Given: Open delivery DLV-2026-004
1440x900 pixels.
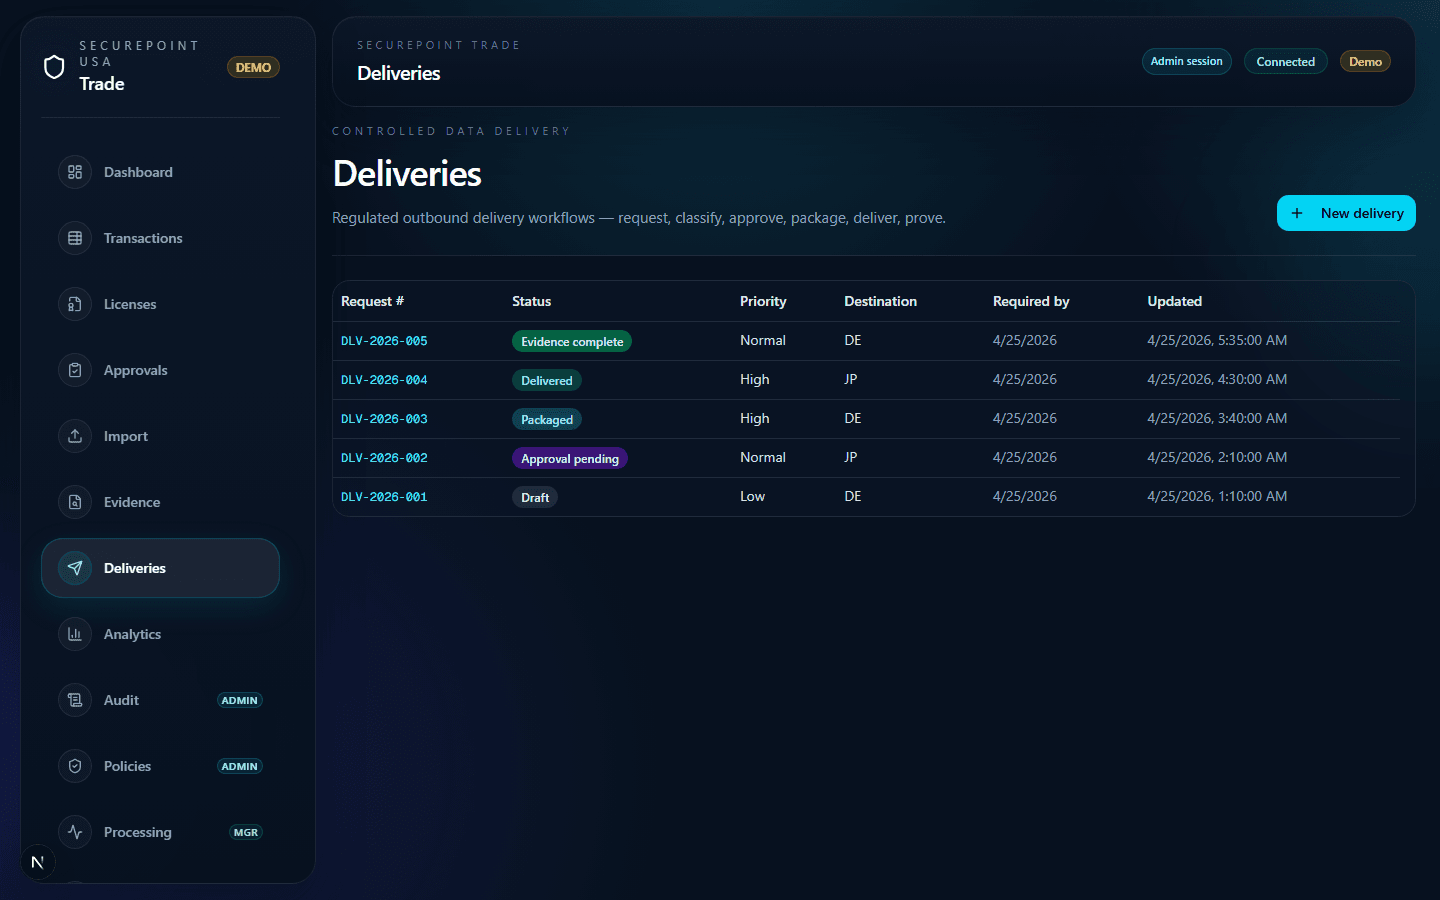Looking at the screenshot, I should click(384, 380).
